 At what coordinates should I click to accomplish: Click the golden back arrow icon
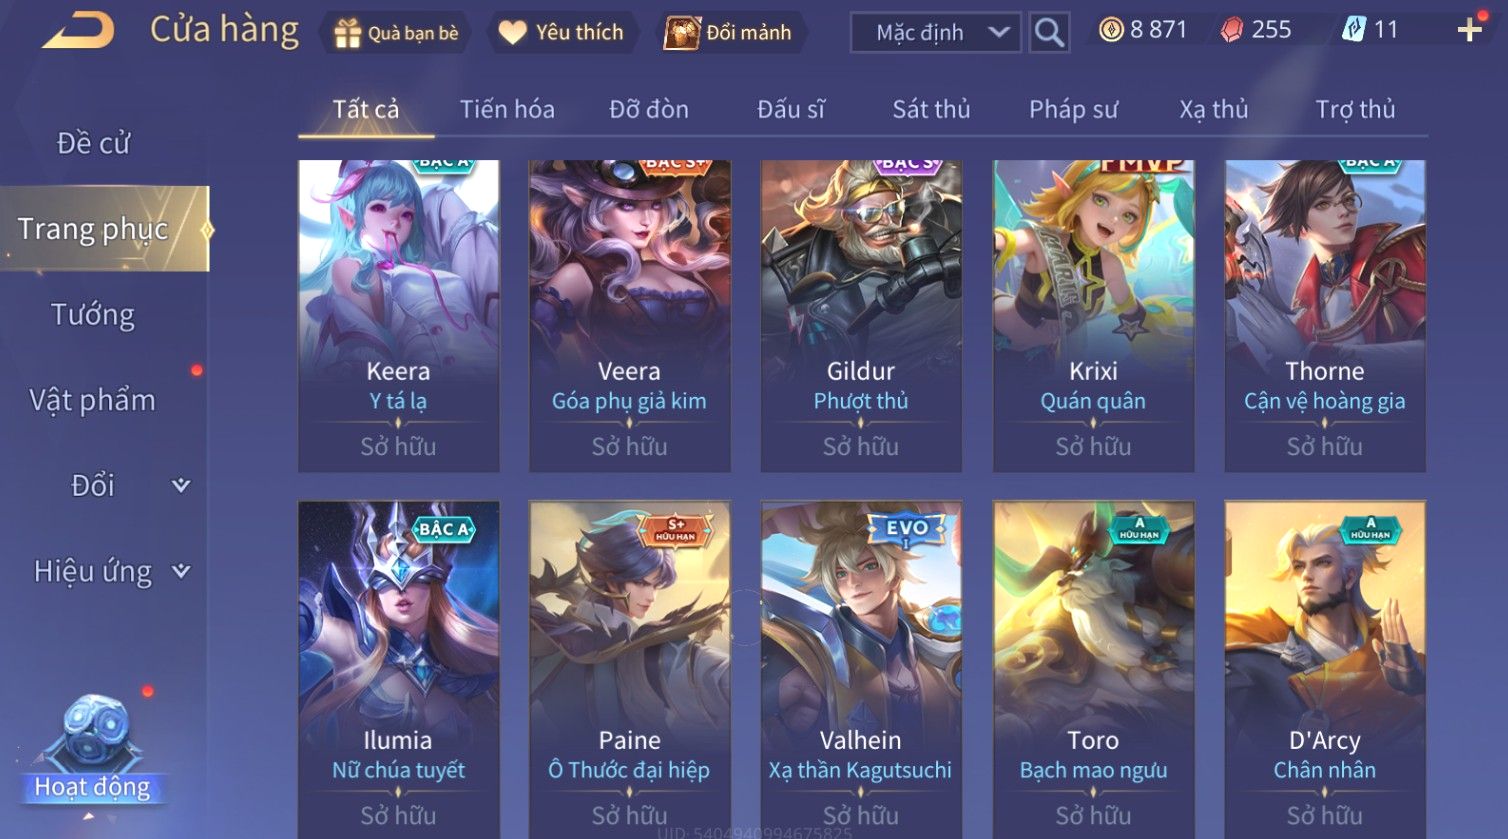coord(78,30)
